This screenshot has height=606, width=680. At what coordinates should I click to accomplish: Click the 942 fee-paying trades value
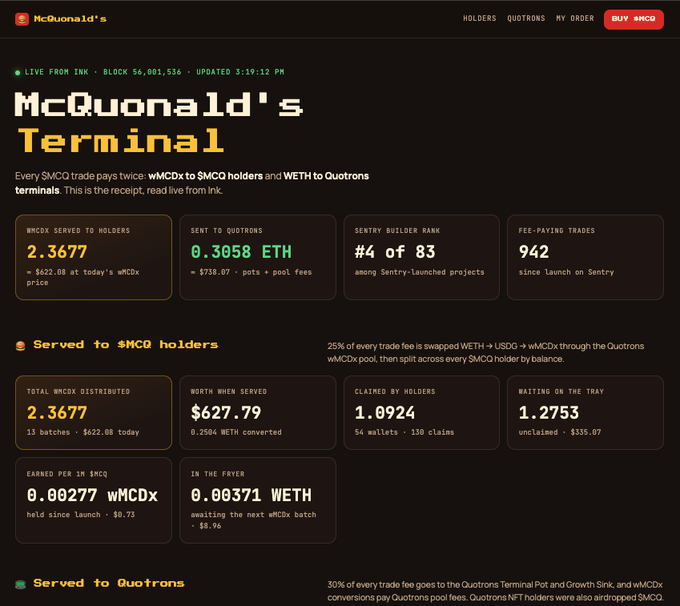pyautogui.click(x=534, y=252)
